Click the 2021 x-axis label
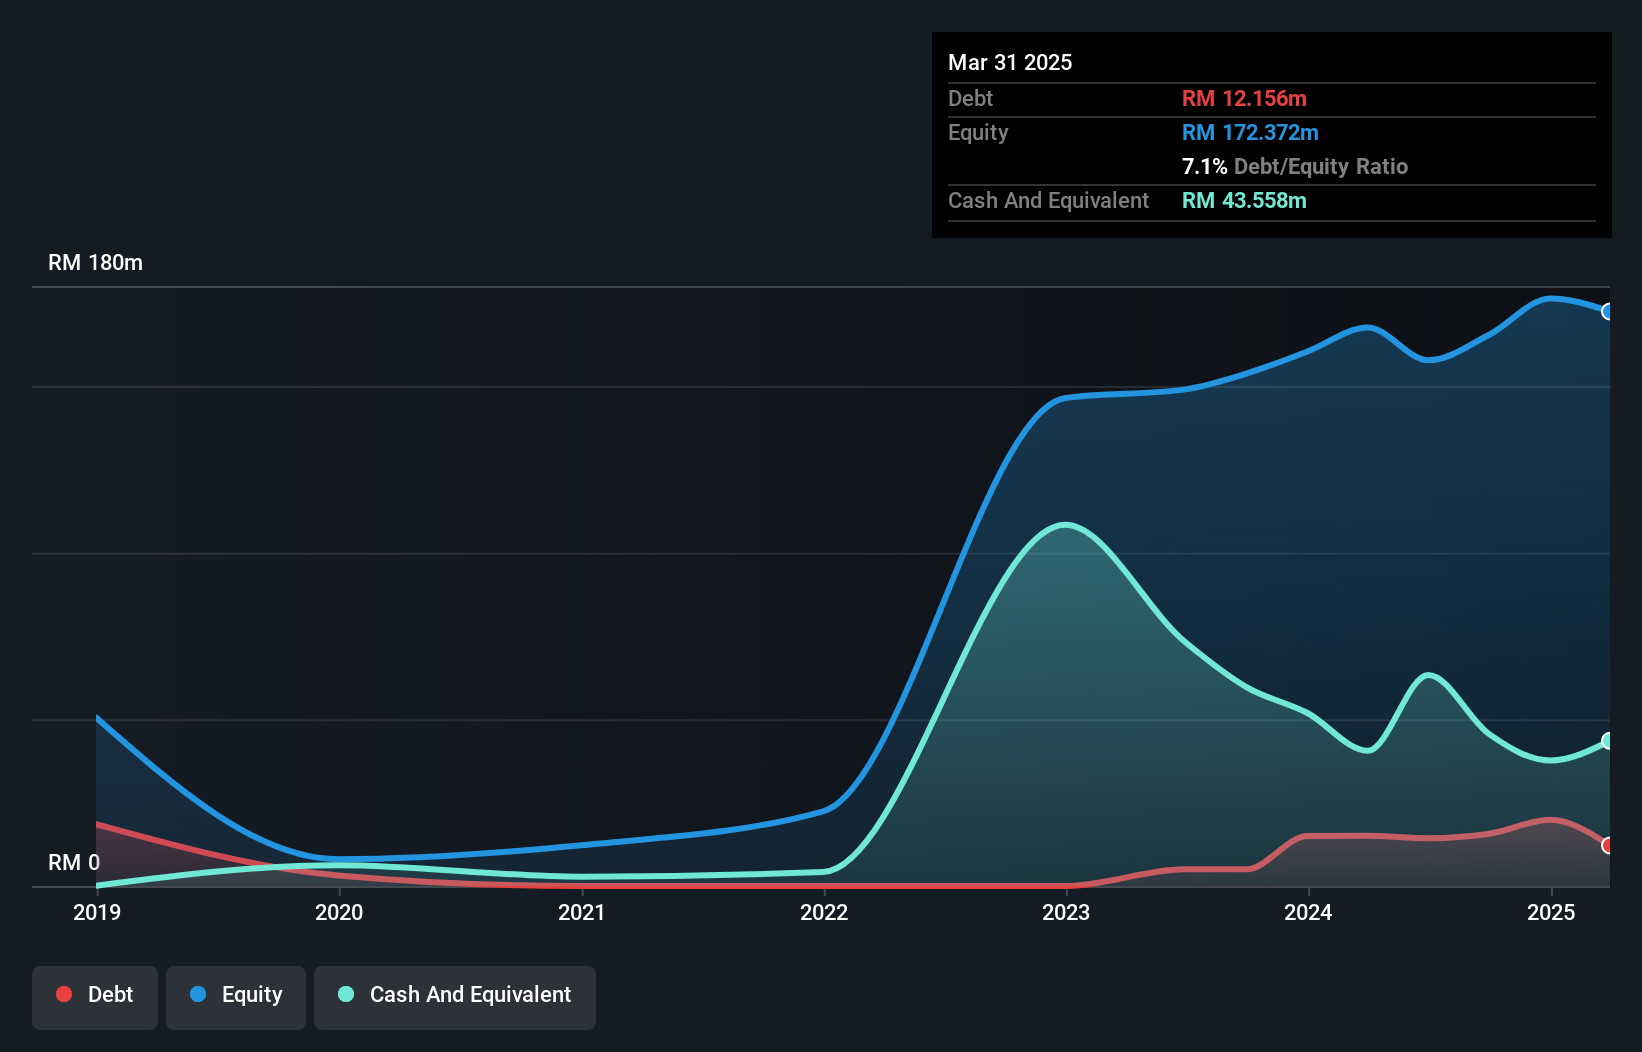The height and width of the screenshot is (1052, 1642). 582,912
